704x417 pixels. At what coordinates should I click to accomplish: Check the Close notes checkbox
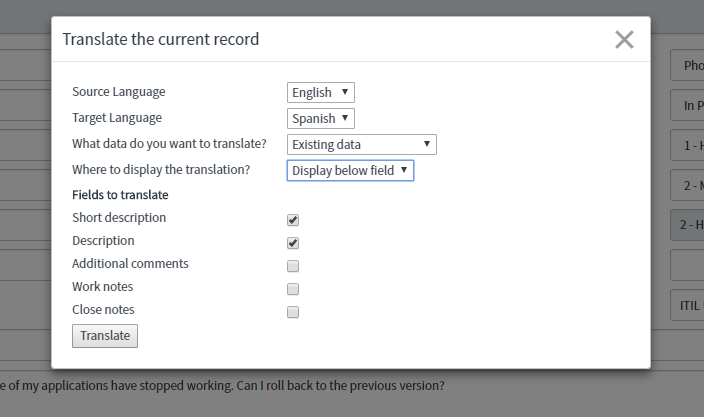pyautogui.click(x=293, y=312)
